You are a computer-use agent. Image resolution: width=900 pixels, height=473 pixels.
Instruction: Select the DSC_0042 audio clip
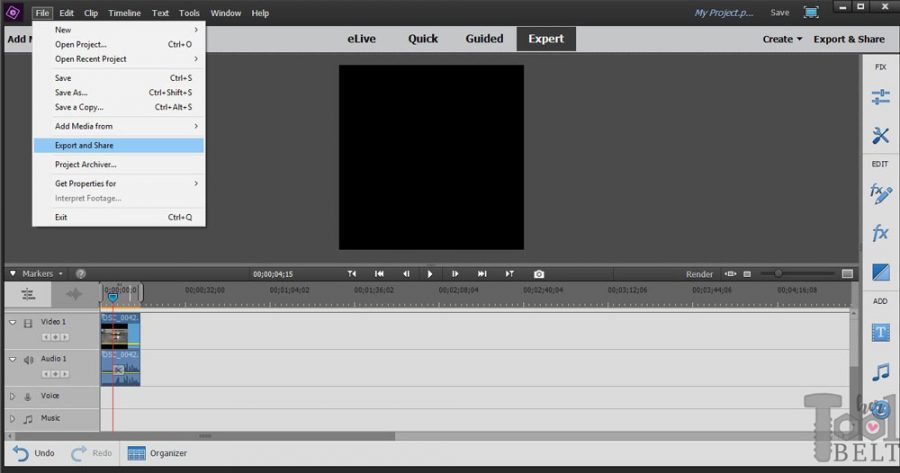(120, 368)
